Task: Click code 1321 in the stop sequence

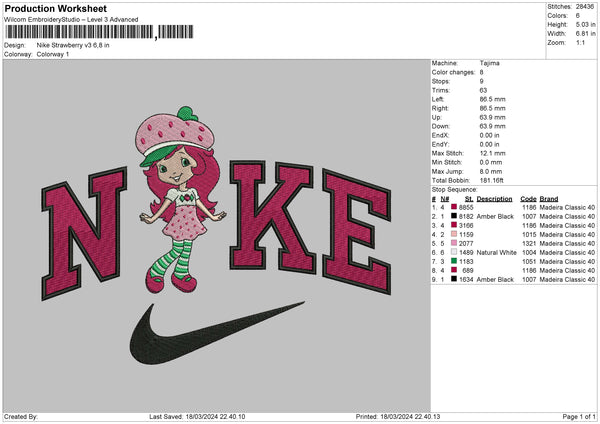Action: click(529, 243)
